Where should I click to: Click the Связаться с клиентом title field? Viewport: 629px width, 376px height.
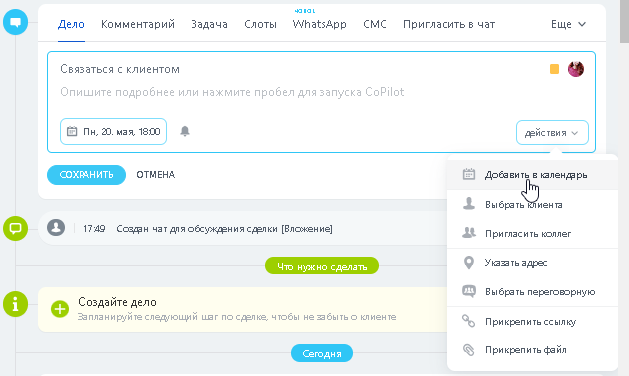click(x=120, y=69)
